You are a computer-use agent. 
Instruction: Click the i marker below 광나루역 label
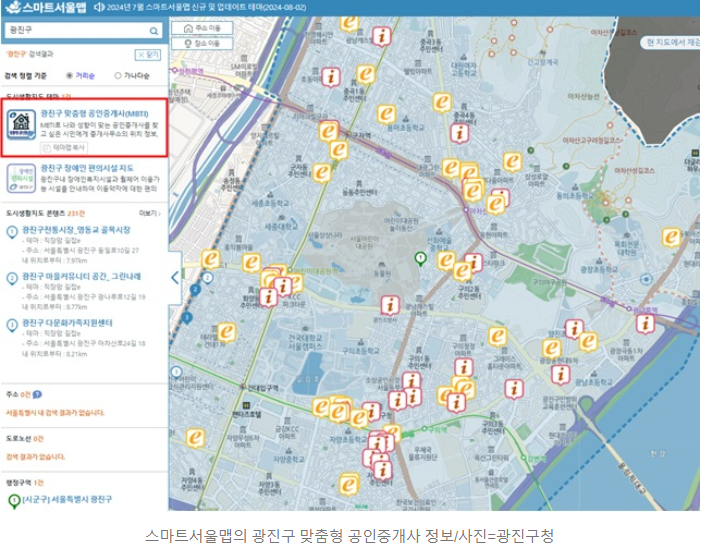(645, 324)
